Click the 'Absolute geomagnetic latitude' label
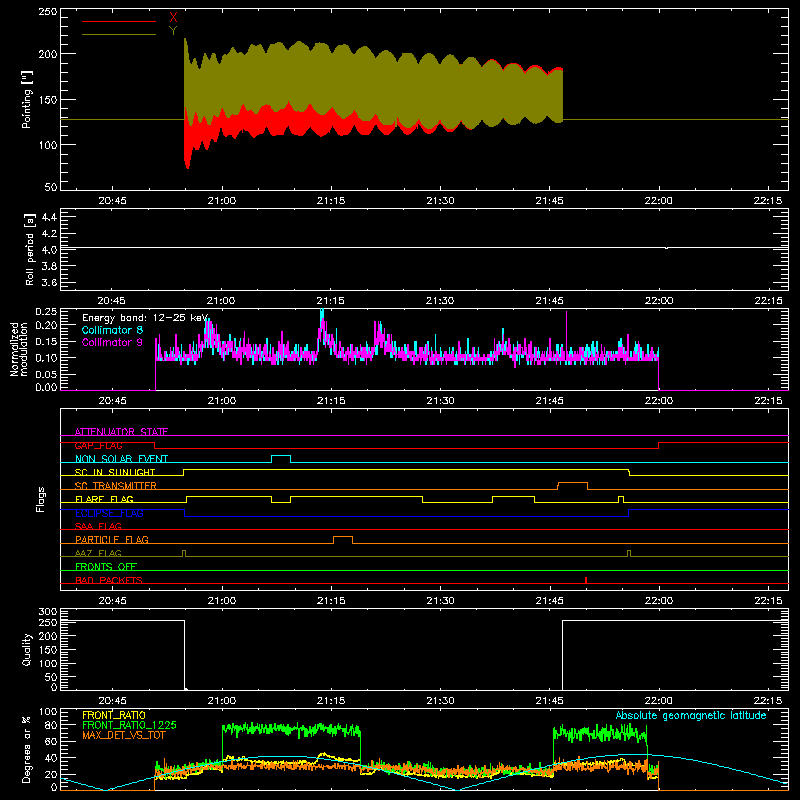The width and height of the screenshot is (800, 800). tap(691, 715)
